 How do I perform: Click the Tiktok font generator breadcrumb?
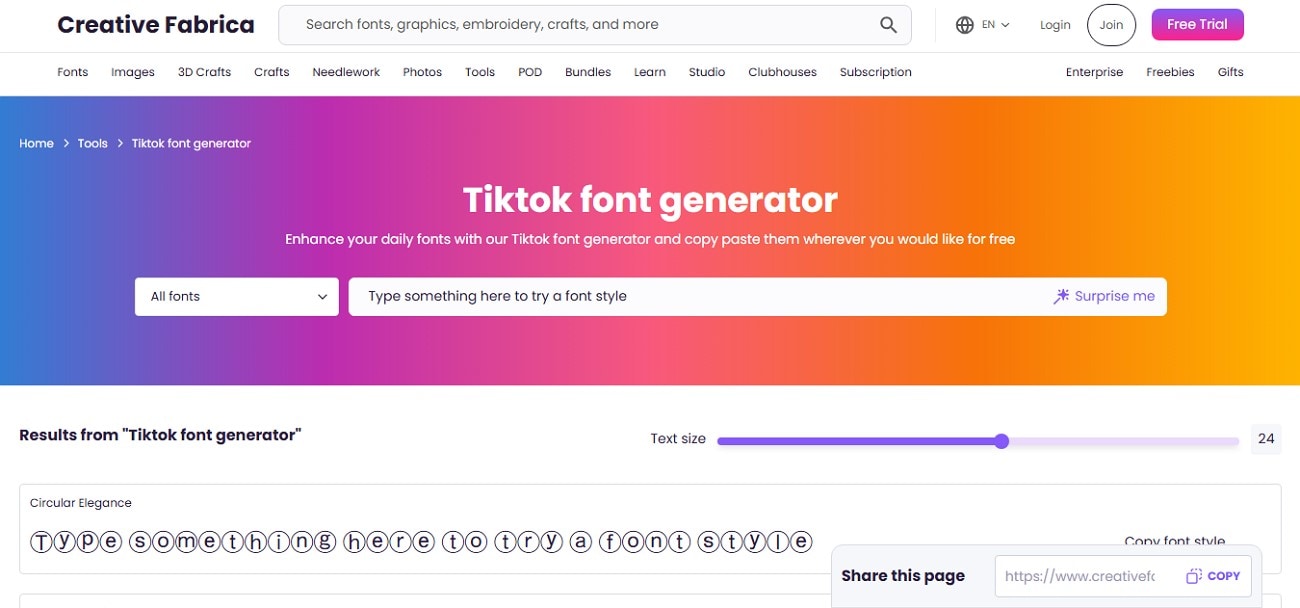click(191, 143)
